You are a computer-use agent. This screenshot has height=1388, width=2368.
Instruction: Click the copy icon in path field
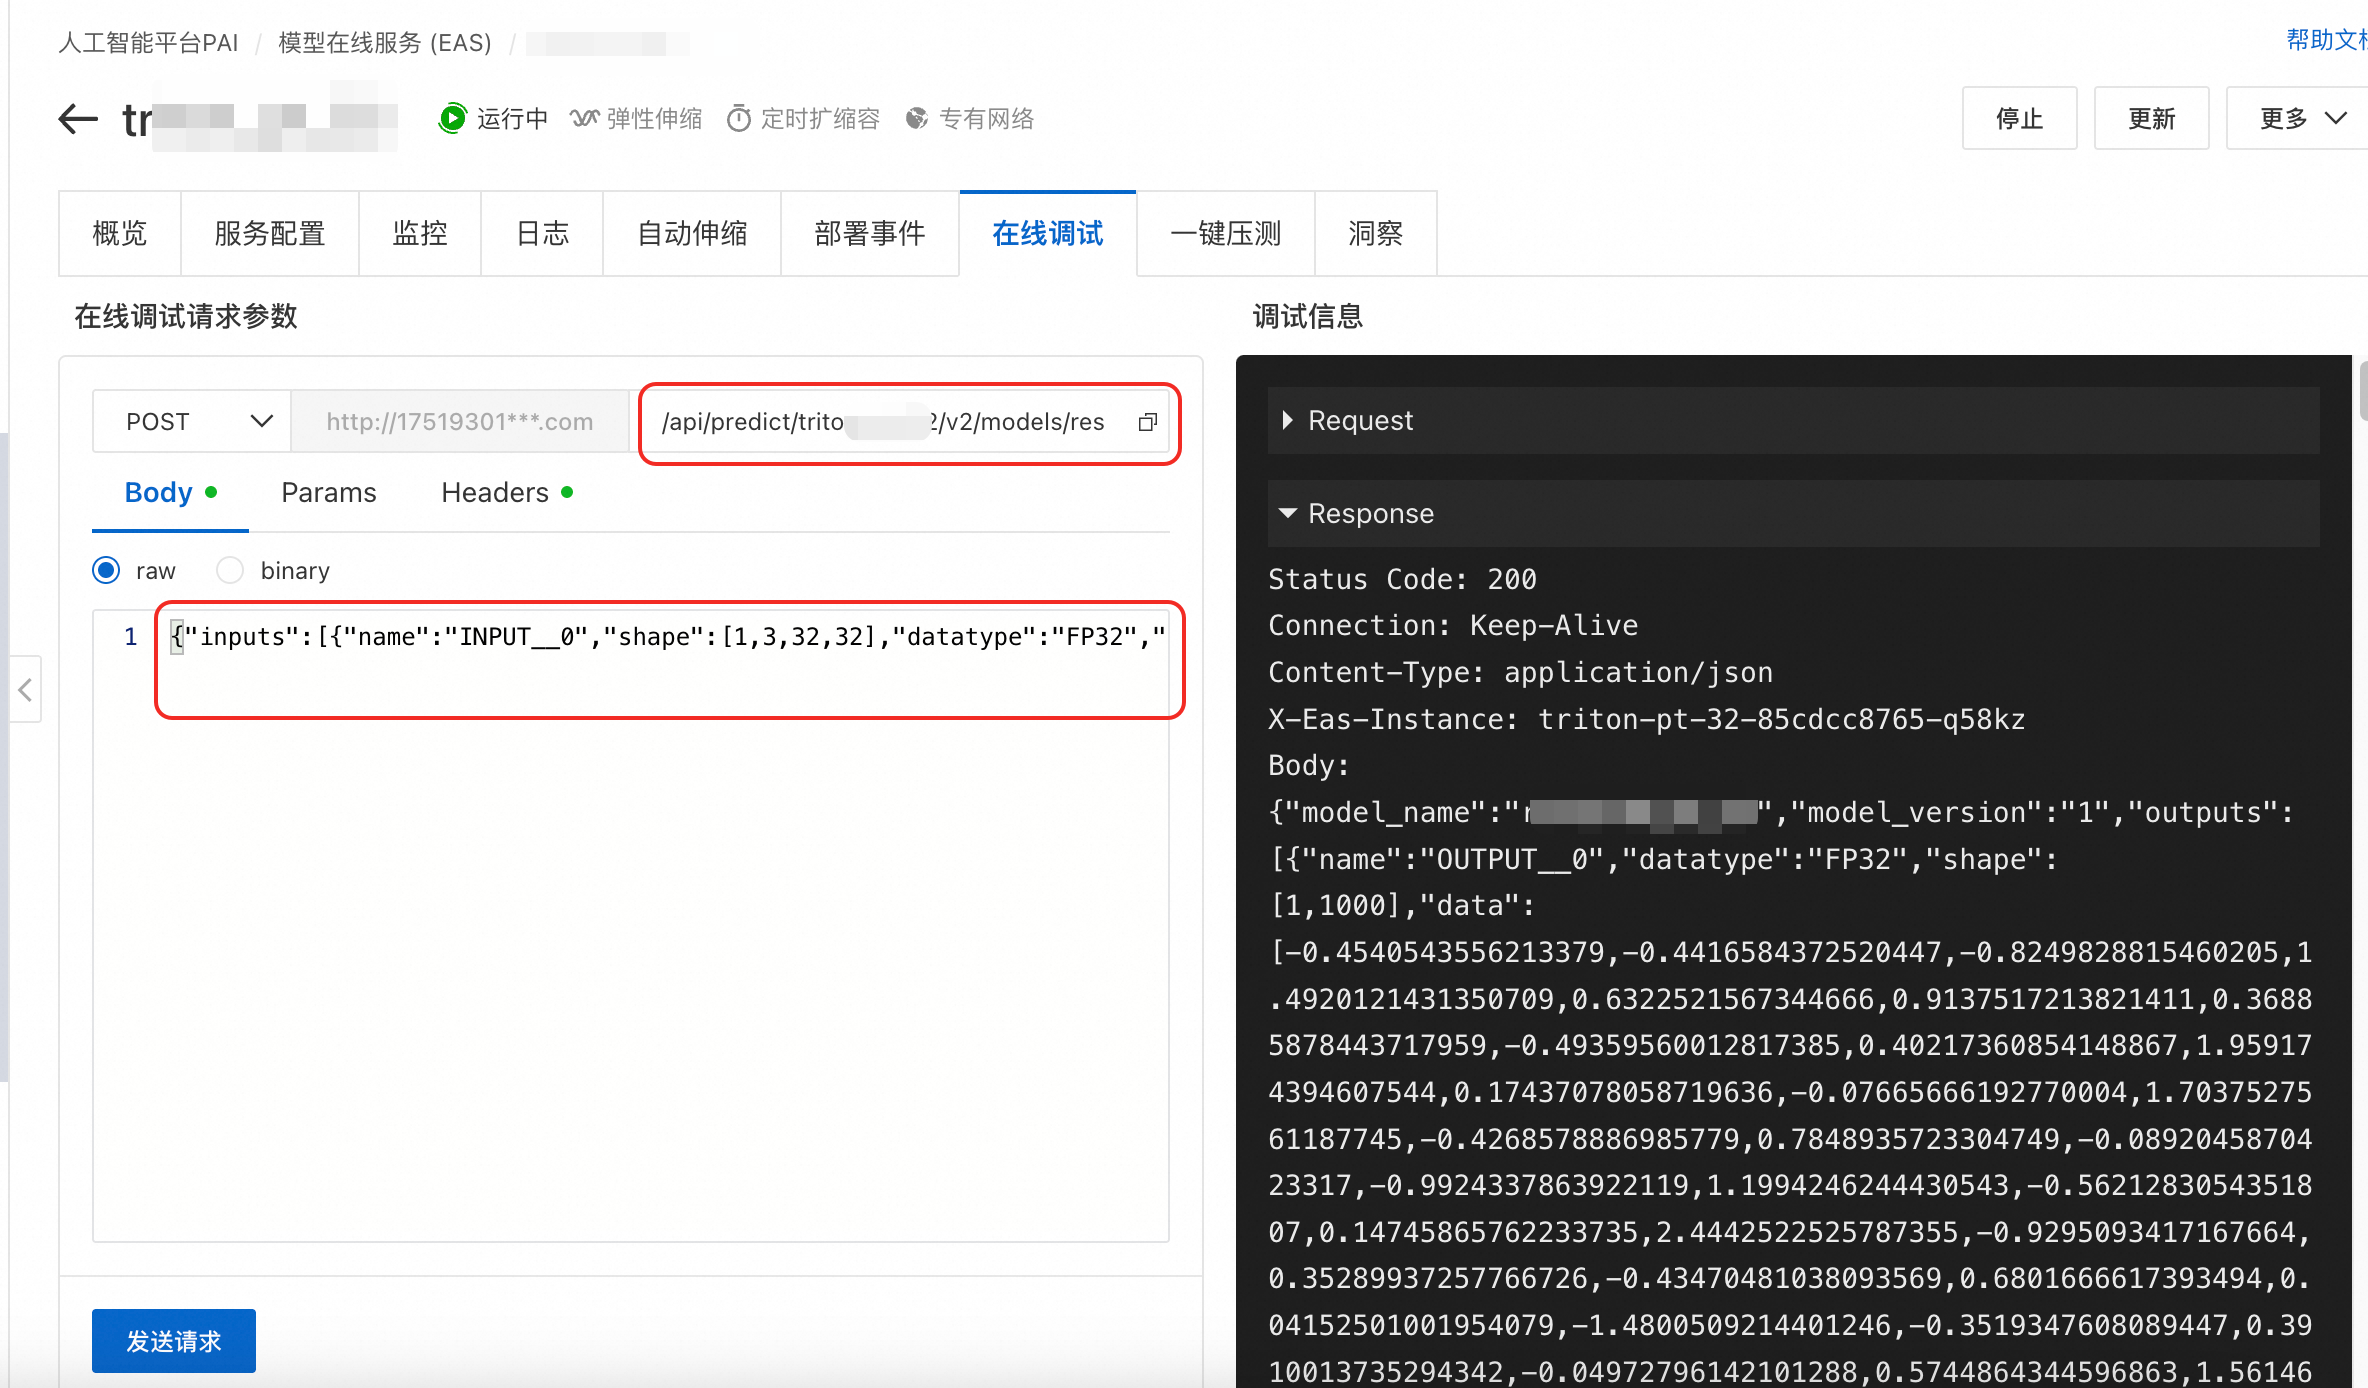1148,422
